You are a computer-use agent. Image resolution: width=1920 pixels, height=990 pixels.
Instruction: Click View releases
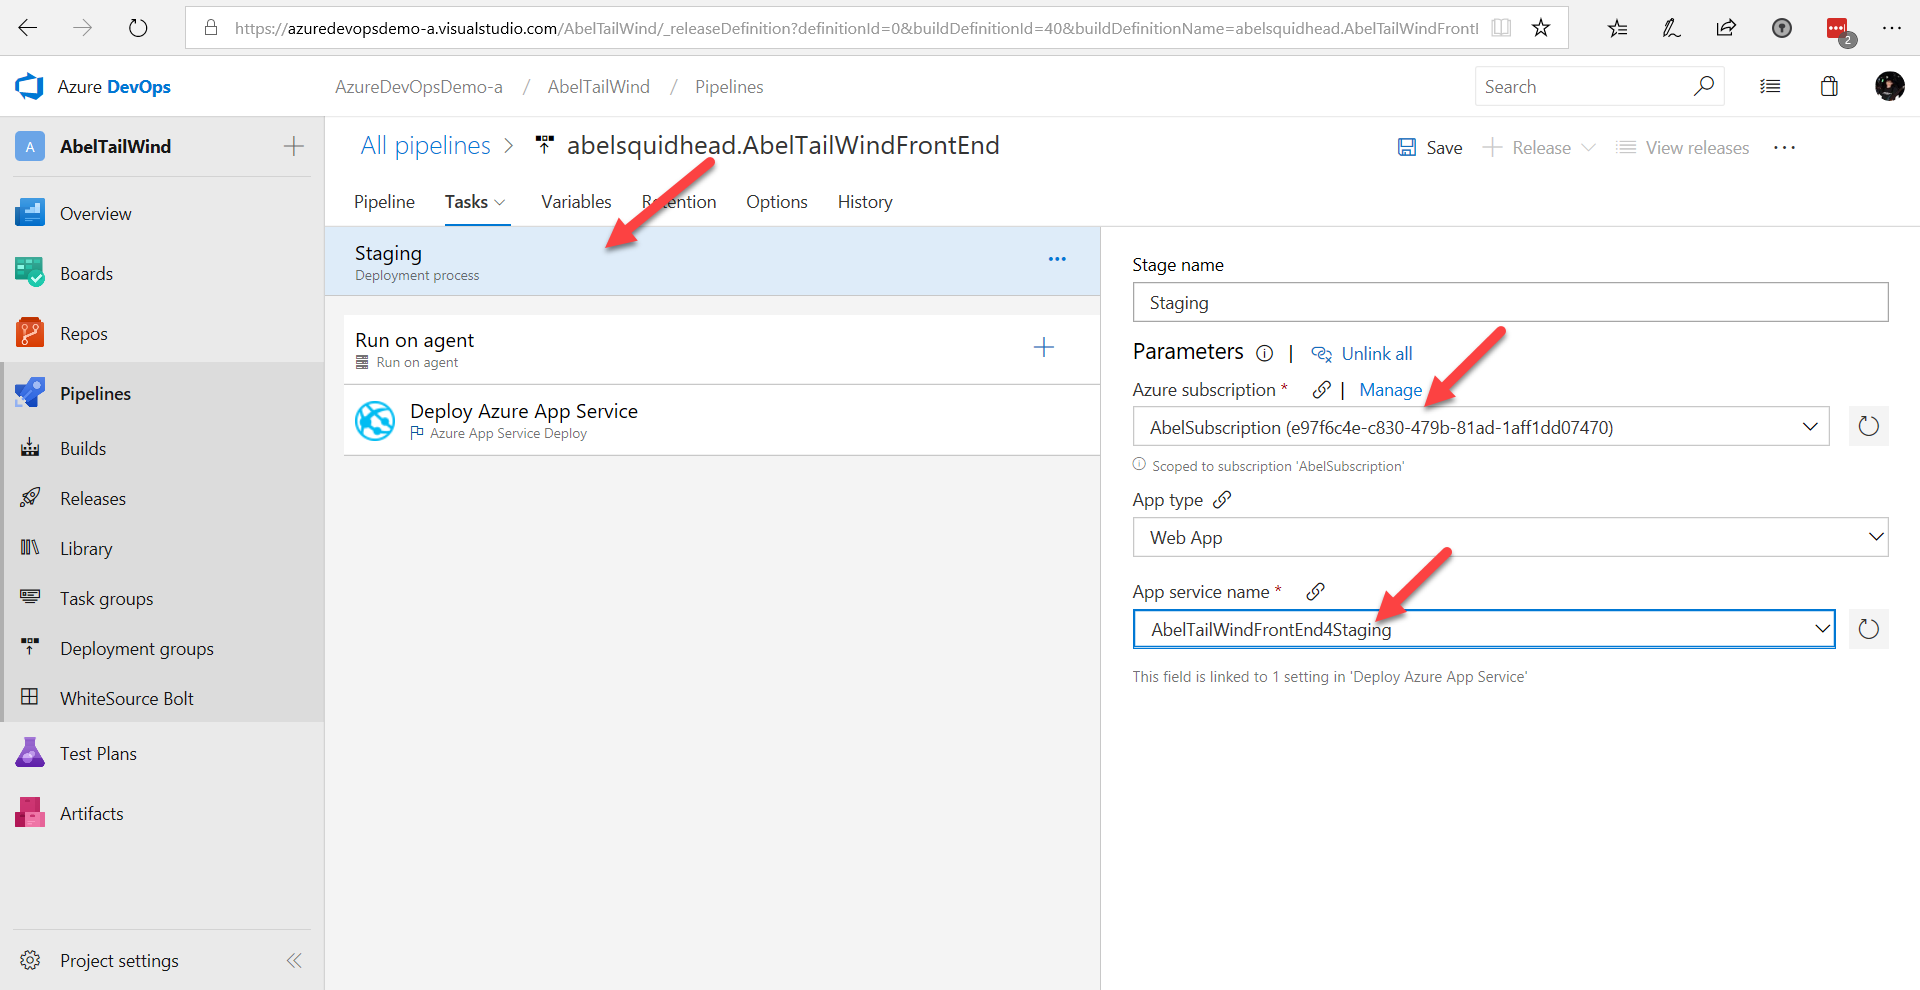pos(1683,147)
